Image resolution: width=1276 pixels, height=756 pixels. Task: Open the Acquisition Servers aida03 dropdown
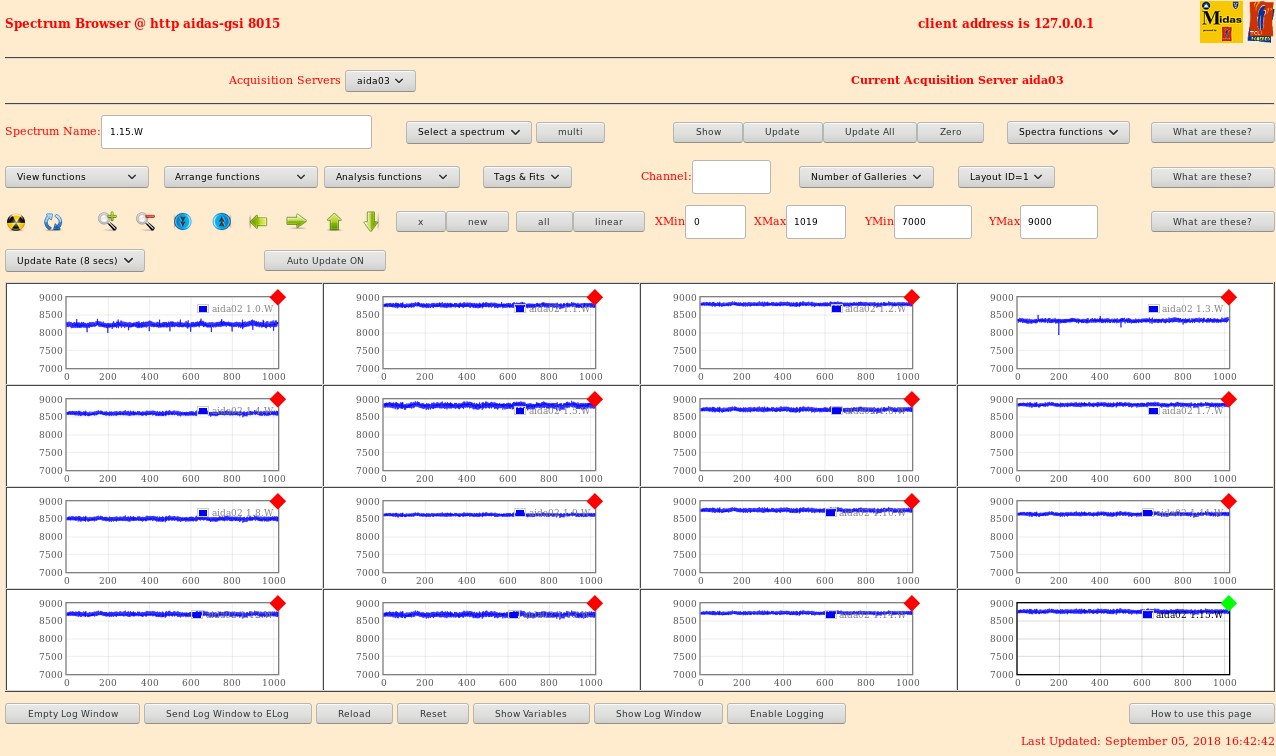pyautogui.click(x=380, y=81)
